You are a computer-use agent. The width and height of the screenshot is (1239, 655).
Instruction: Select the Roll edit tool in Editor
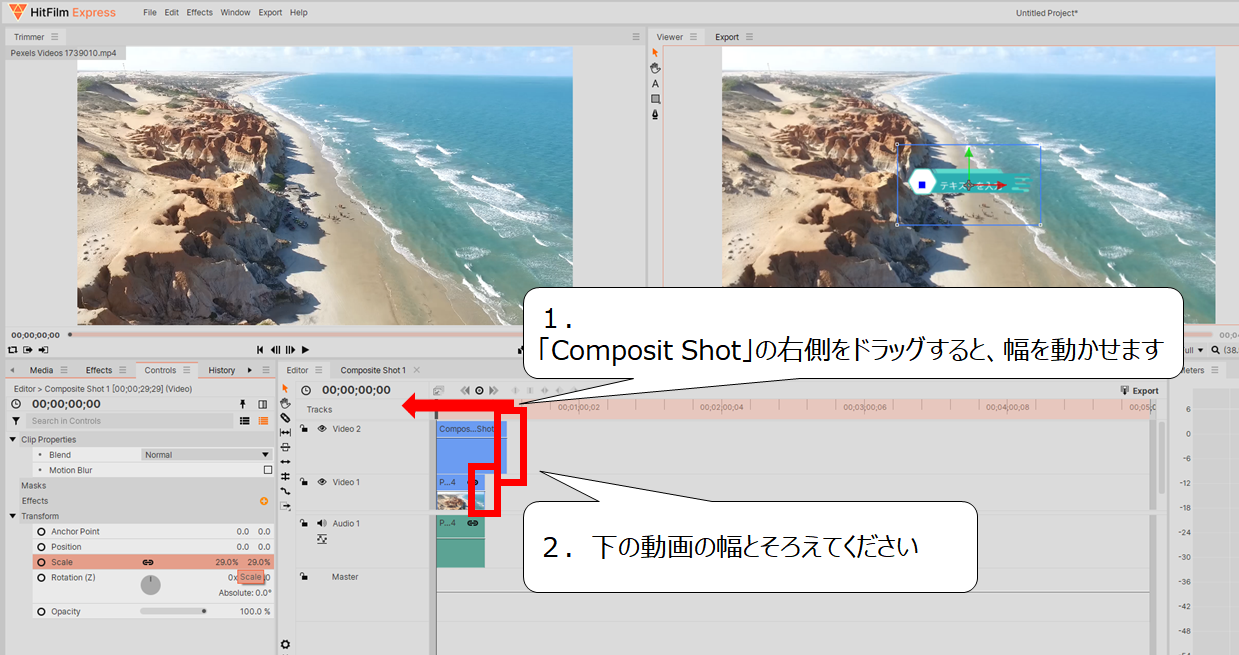(285, 476)
